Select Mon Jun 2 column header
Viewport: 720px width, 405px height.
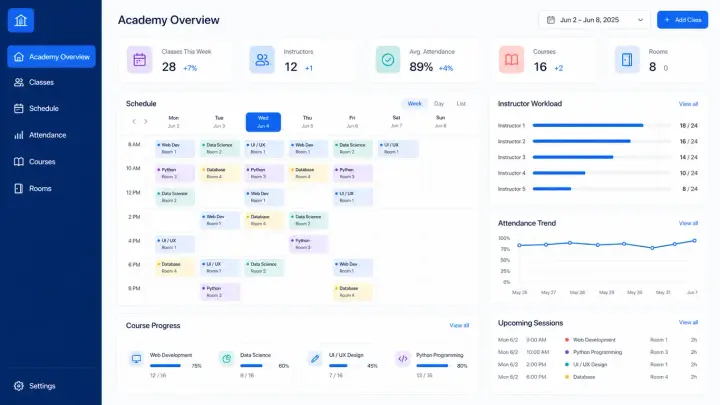[x=174, y=122]
